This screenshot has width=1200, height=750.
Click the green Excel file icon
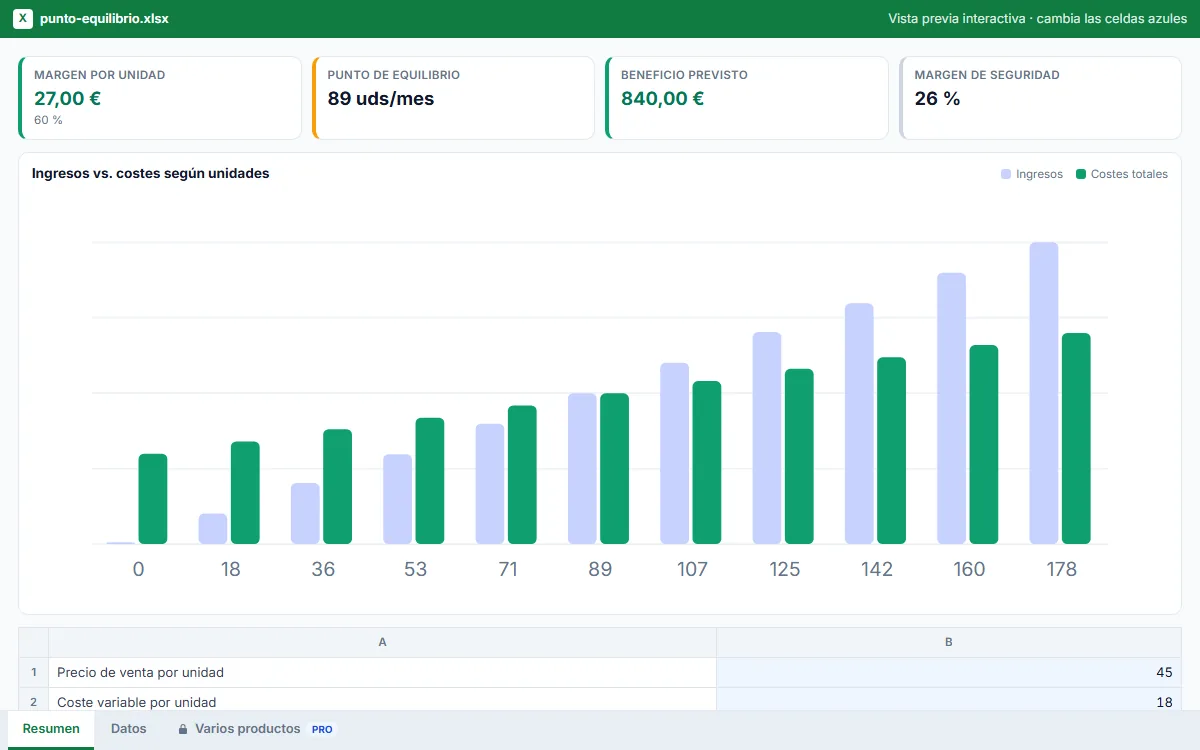pyautogui.click(x=23, y=19)
